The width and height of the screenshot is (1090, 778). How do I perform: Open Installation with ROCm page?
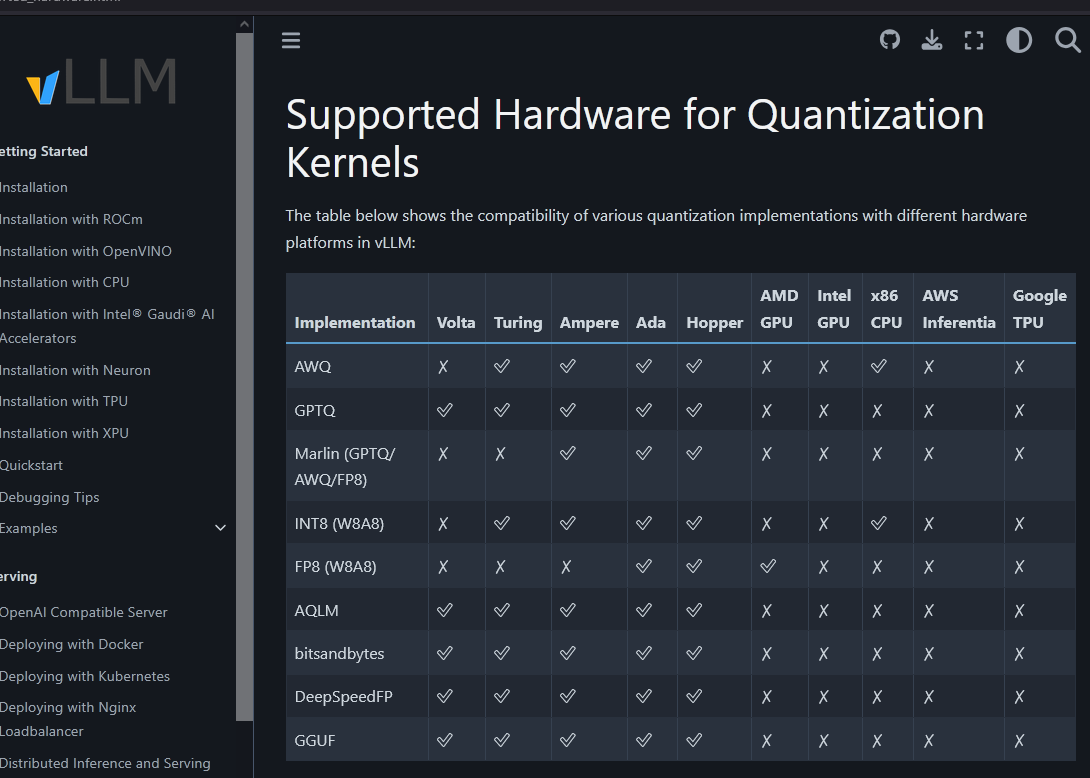coord(71,219)
